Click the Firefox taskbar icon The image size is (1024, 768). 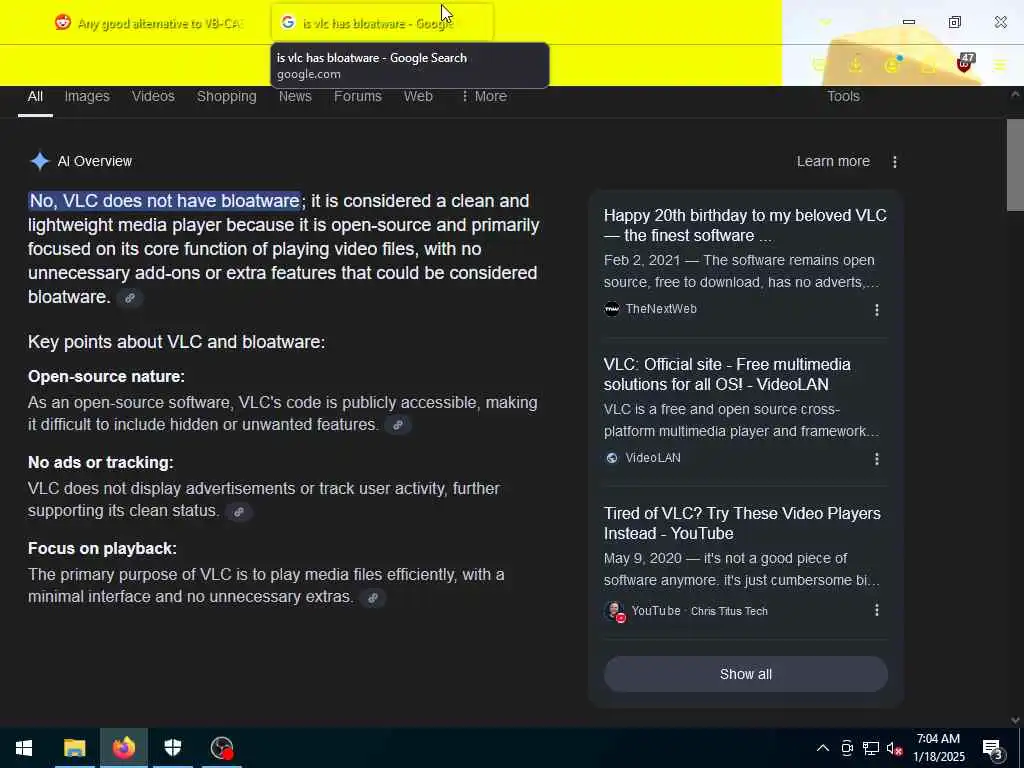point(123,748)
